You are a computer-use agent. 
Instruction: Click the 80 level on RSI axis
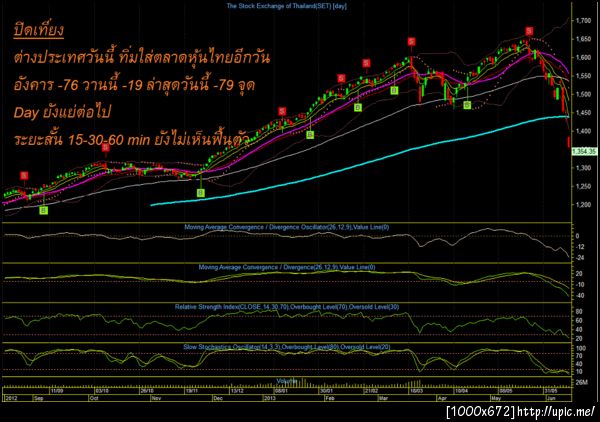click(x=579, y=311)
